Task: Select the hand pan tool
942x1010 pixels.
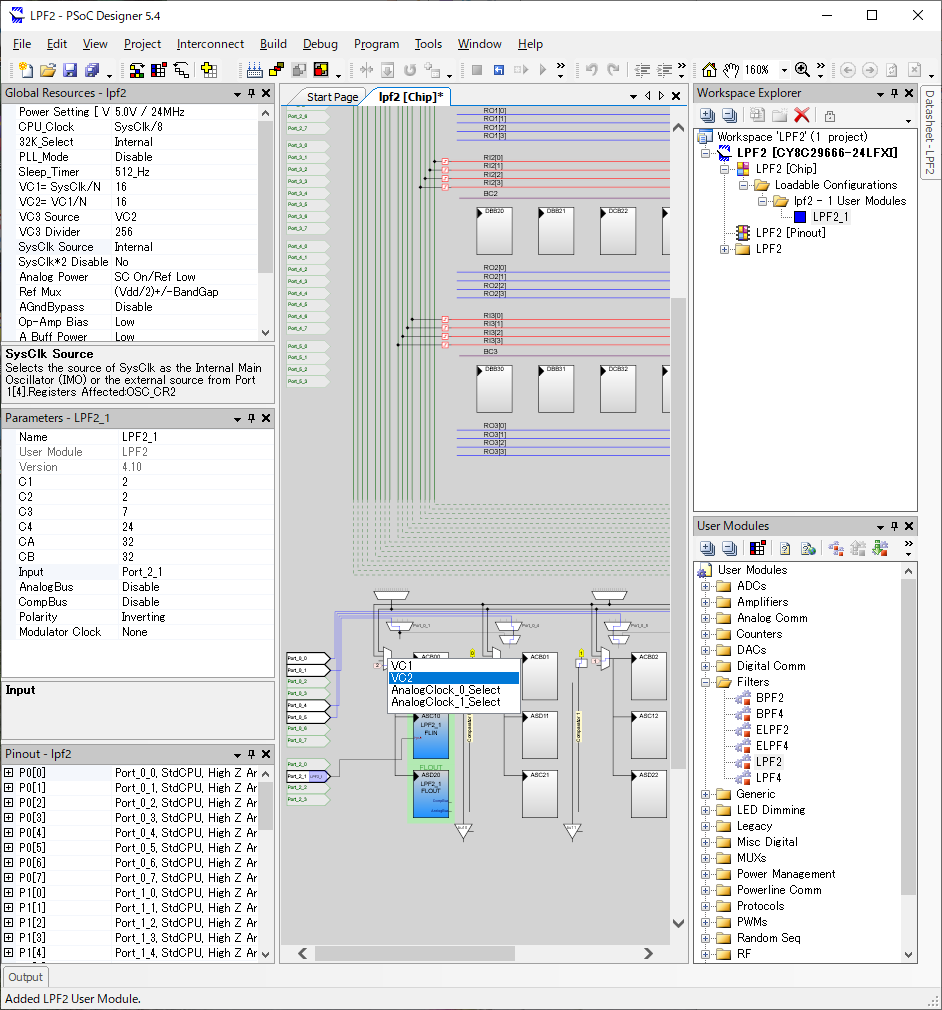Action: tap(731, 70)
